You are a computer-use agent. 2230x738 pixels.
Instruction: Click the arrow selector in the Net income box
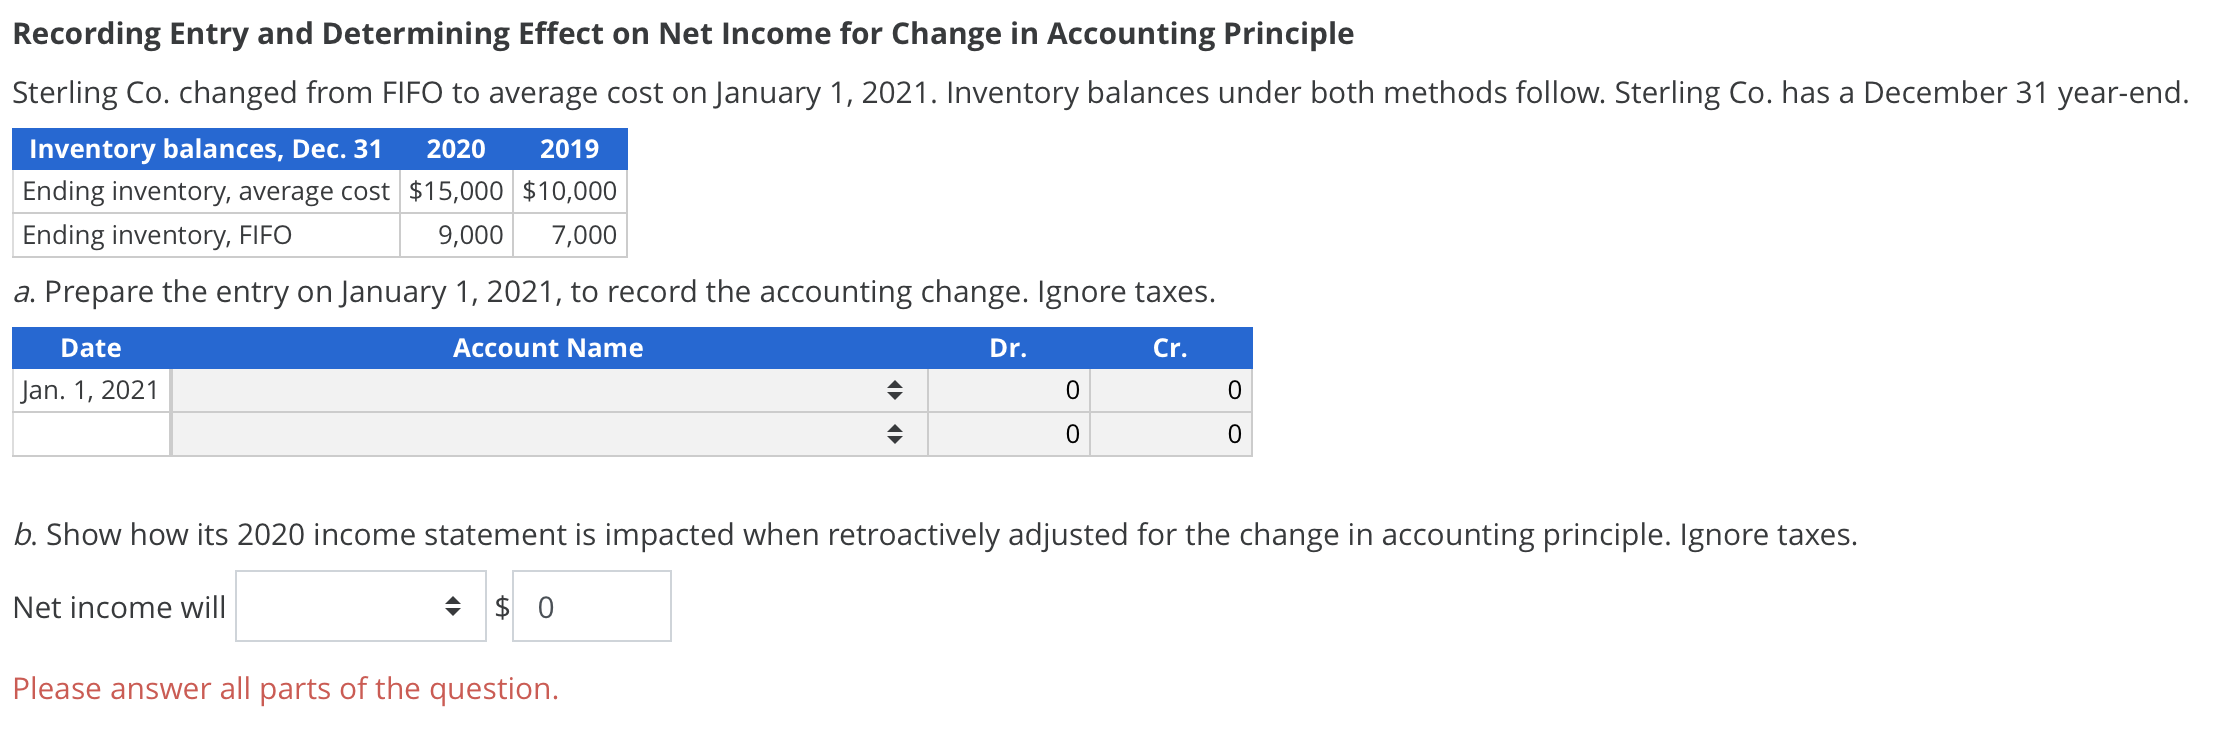tap(453, 605)
